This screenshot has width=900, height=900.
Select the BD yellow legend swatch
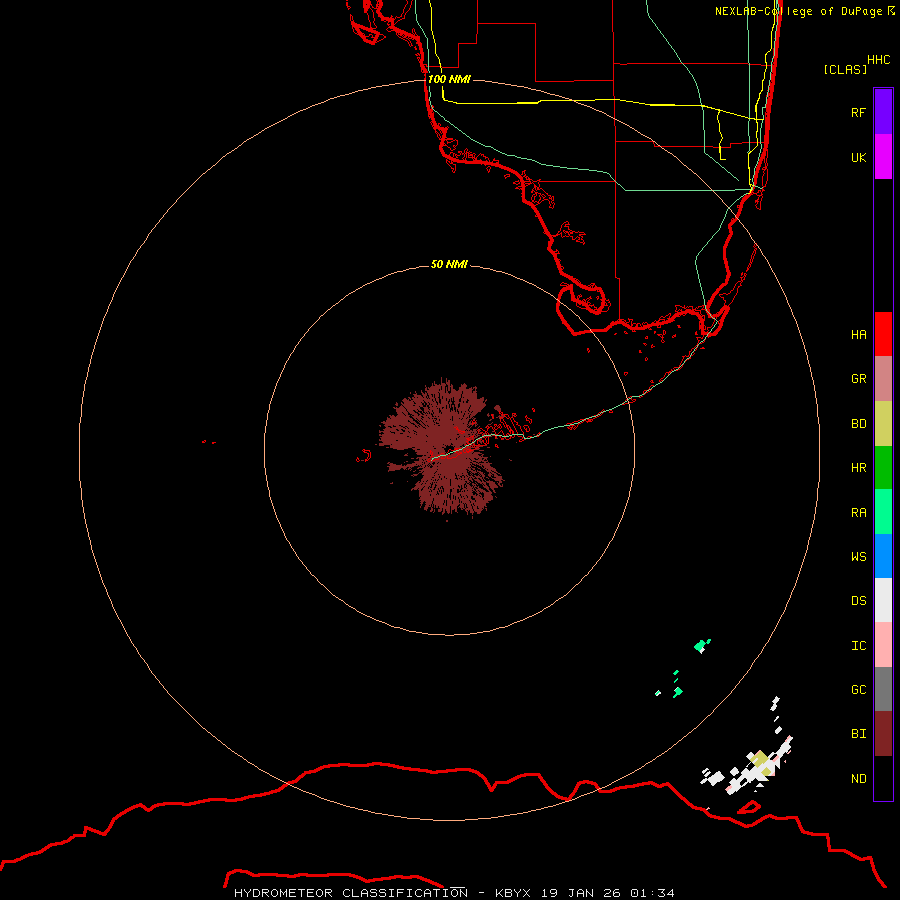(883, 424)
